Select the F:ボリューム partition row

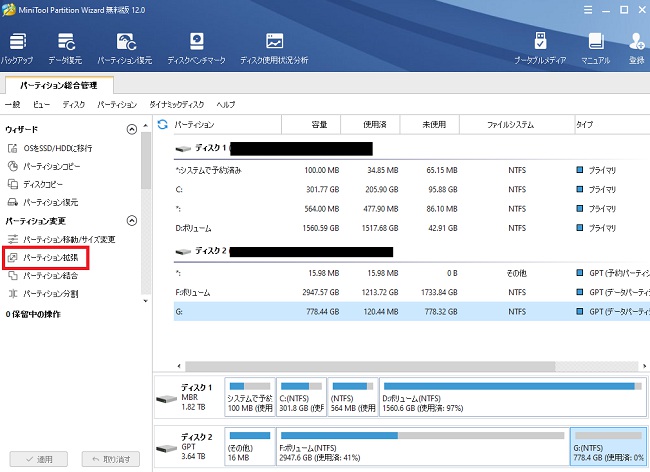coord(412,293)
